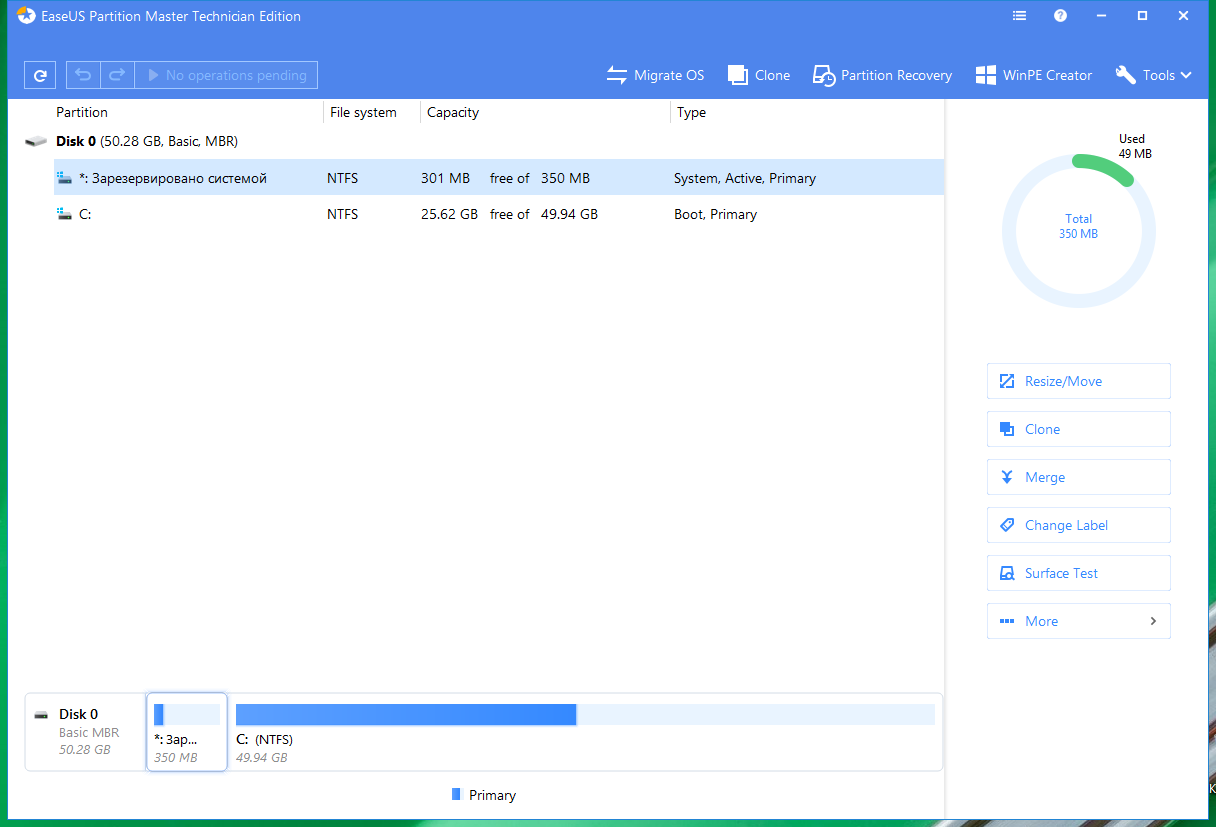The width and height of the screenshot is (1216, 827).
Task: Click the Resize/Move button
Action: click(1078, 381)
